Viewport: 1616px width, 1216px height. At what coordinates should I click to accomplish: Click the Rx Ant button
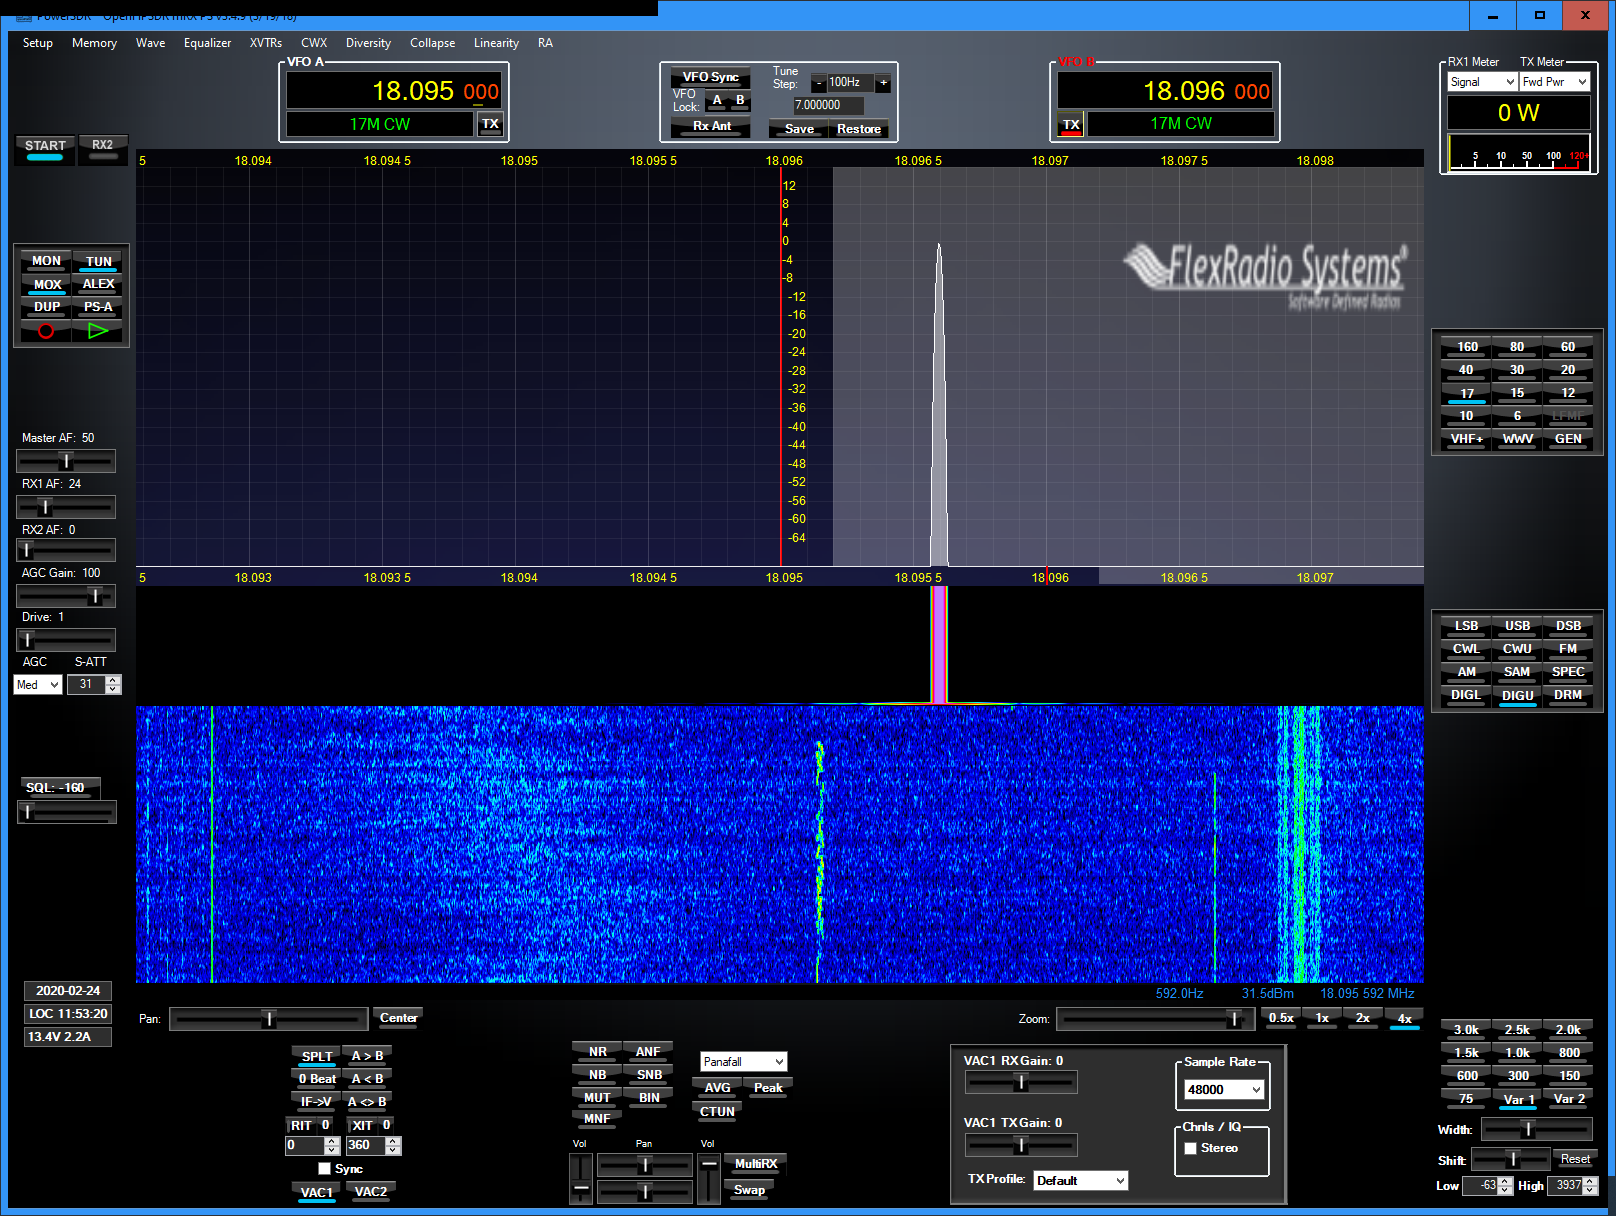(x=712, y=126)
